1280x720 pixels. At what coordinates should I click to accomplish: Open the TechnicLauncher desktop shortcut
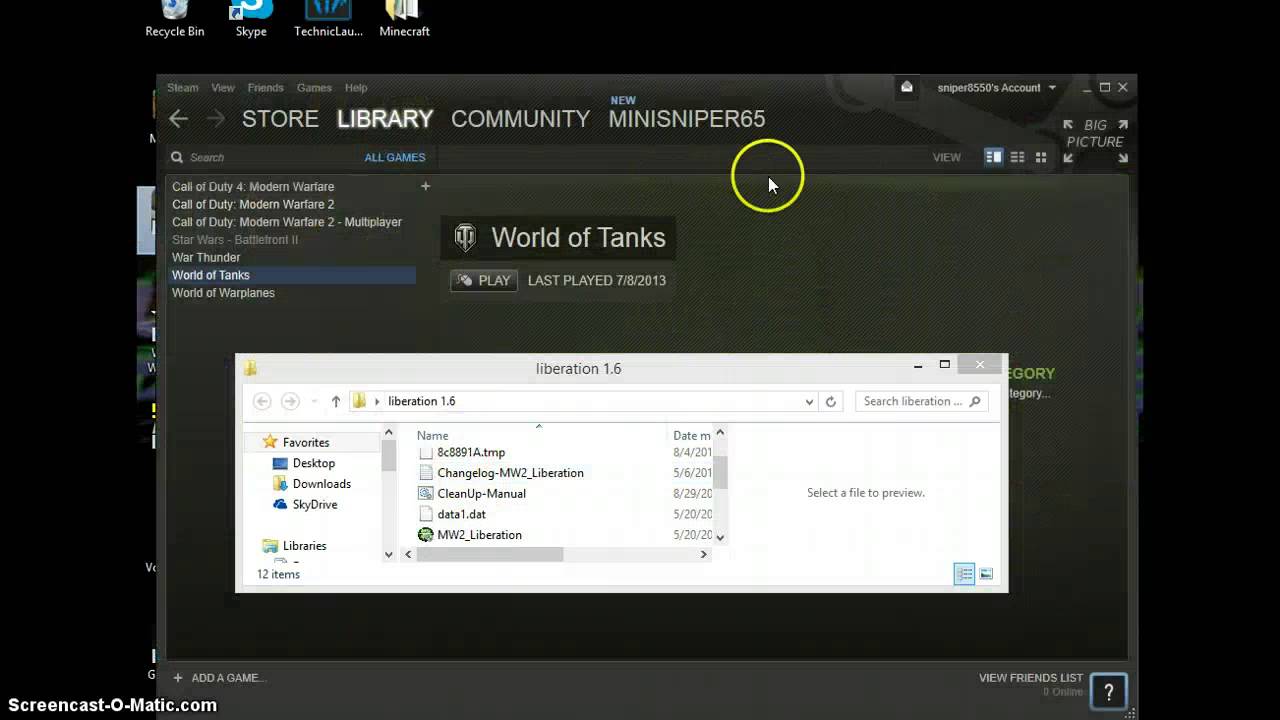(x=328, y=18)
